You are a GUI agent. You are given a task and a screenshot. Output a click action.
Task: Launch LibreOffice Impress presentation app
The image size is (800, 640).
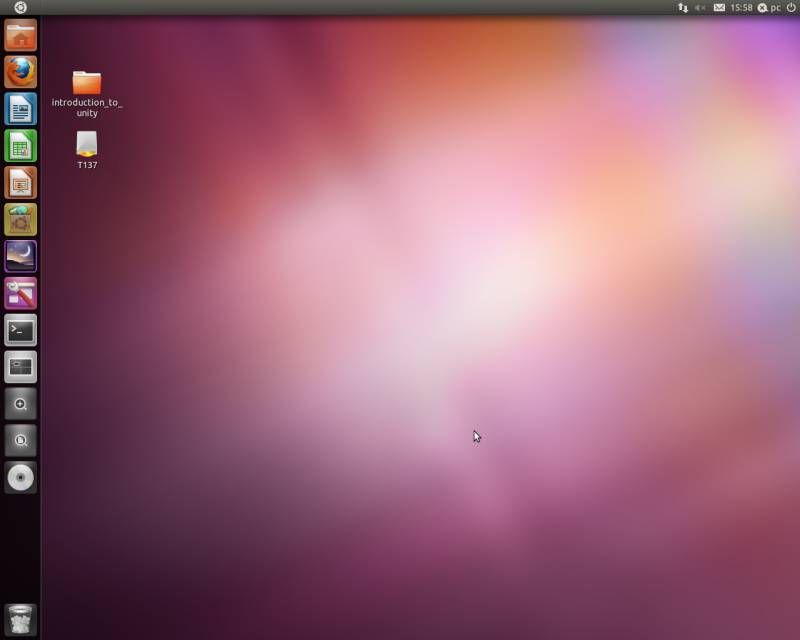[x=20, y=183]
